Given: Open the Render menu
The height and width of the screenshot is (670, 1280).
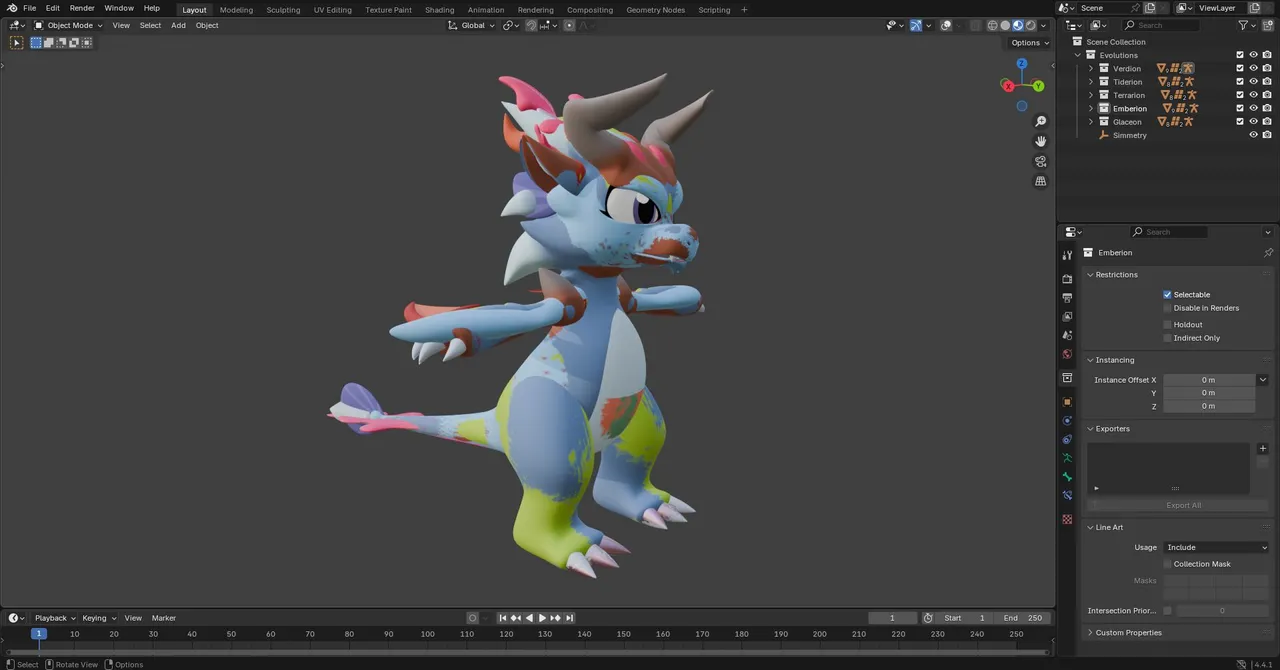Looking at the screenshot, I should click(x=82, y=8).
